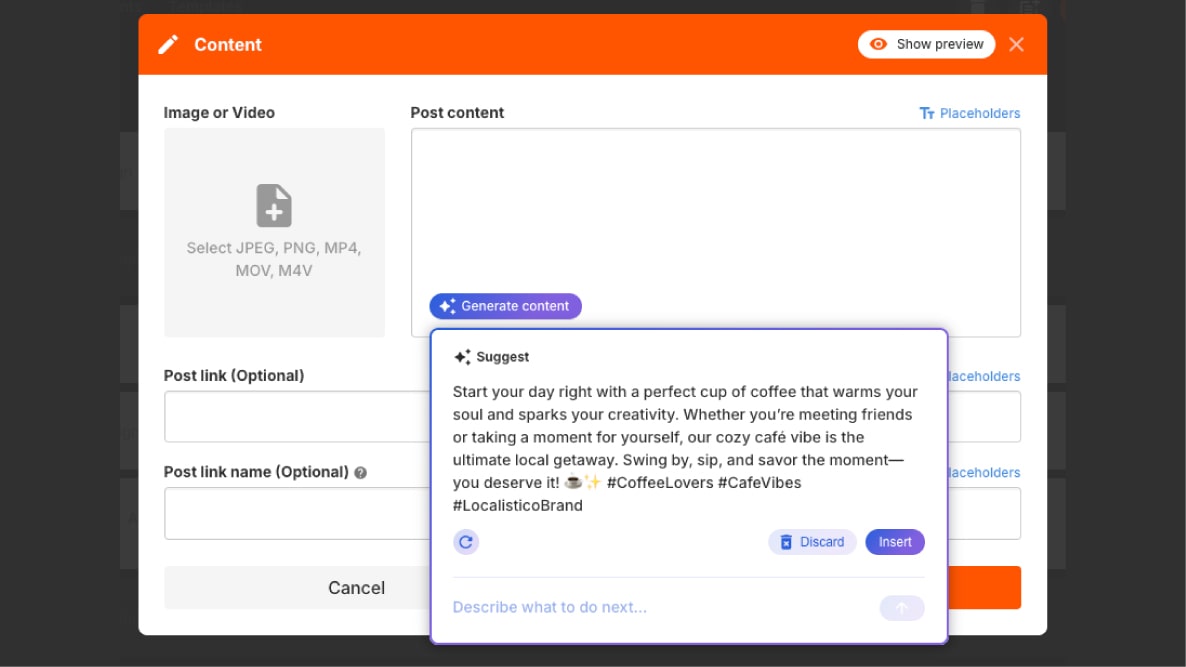1186x667 pixels.
Task: Cancel the content editing dialog
Action: [297, 588]
